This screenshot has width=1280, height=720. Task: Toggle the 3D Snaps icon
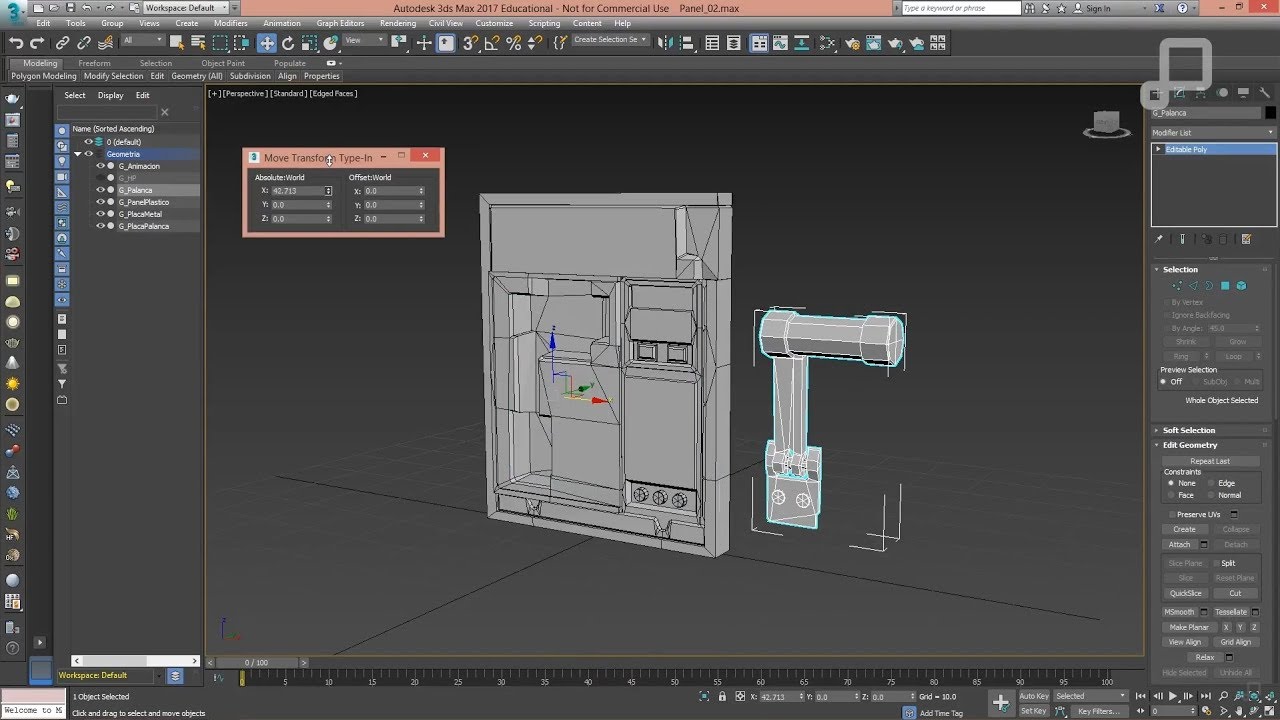click(x=470, y=43)
